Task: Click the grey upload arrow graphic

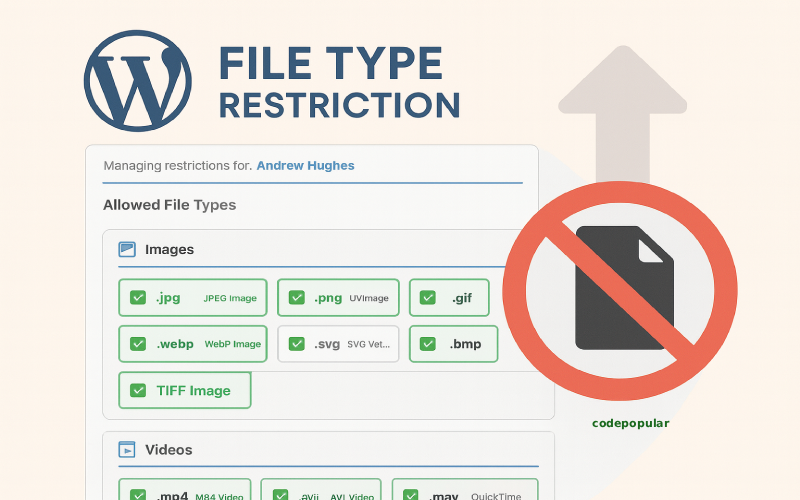Action: pyautogui.click(x=622, y=113)
